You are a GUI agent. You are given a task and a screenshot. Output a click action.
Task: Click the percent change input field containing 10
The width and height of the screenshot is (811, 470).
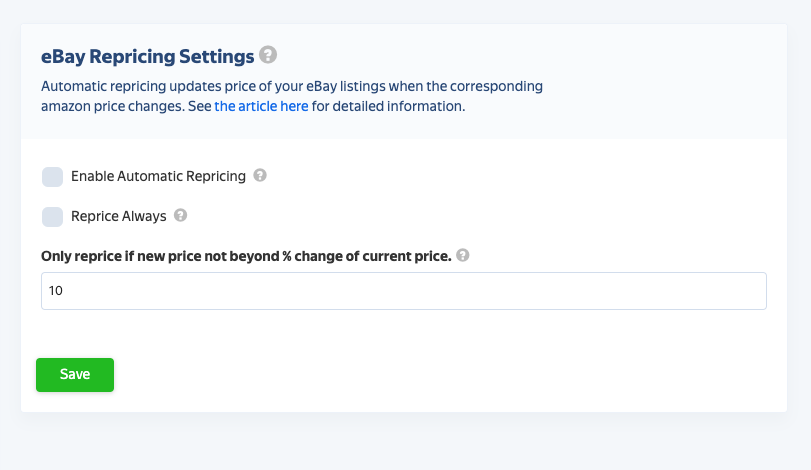coord(404,291)
